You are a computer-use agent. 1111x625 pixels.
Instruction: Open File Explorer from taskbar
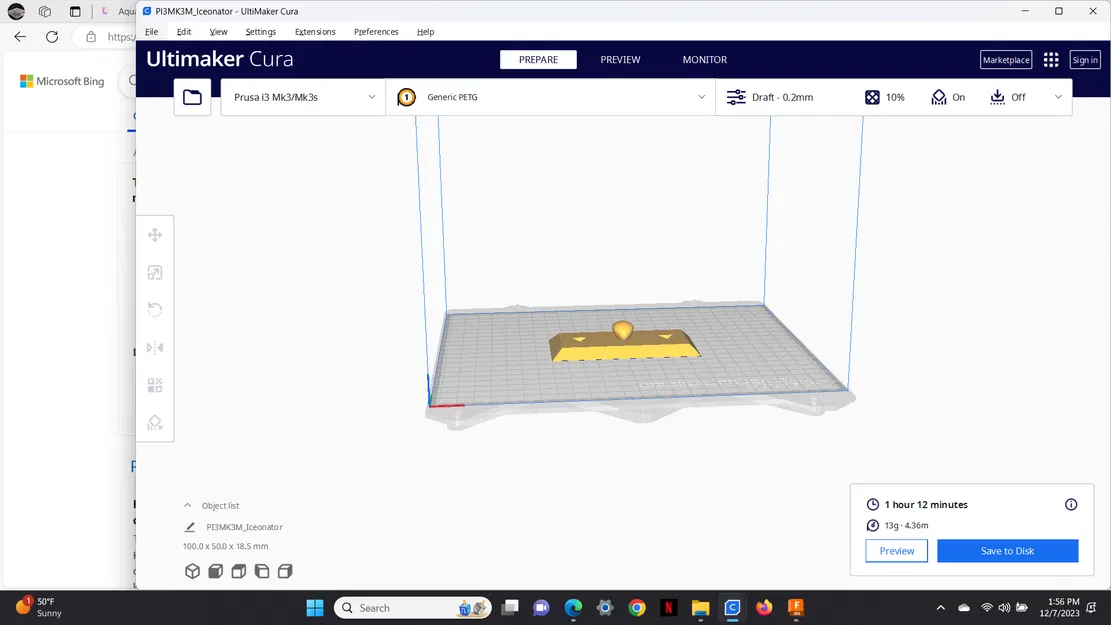(700, 608)
